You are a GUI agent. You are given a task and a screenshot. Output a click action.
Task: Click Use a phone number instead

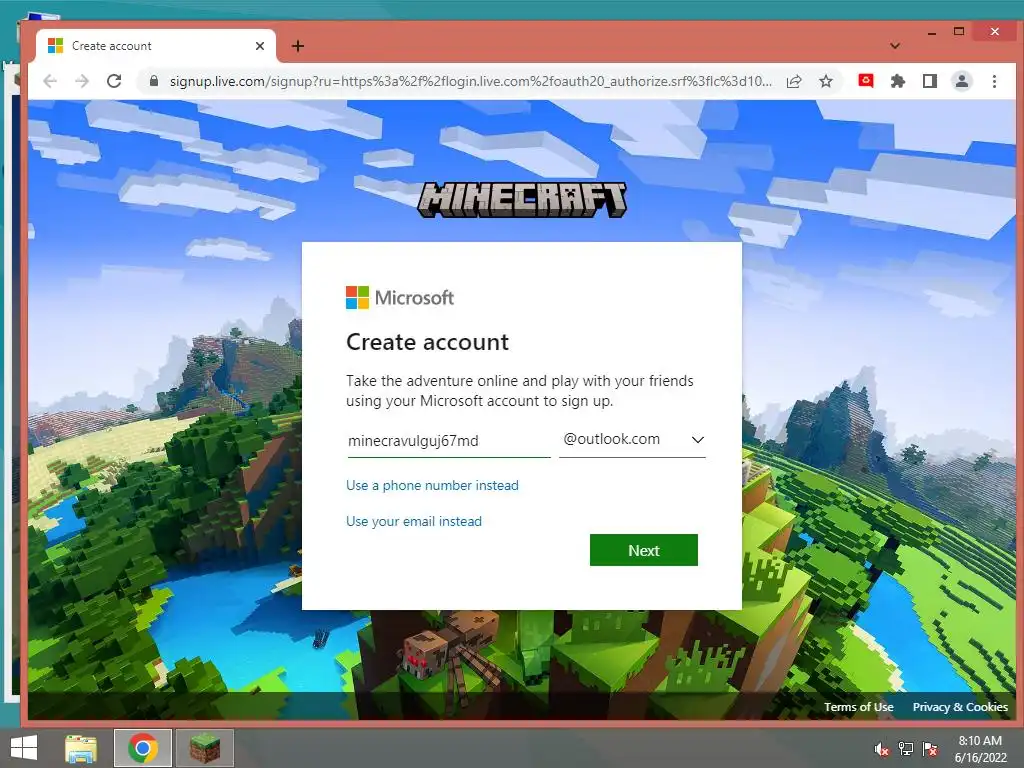(x=432, y=485)
